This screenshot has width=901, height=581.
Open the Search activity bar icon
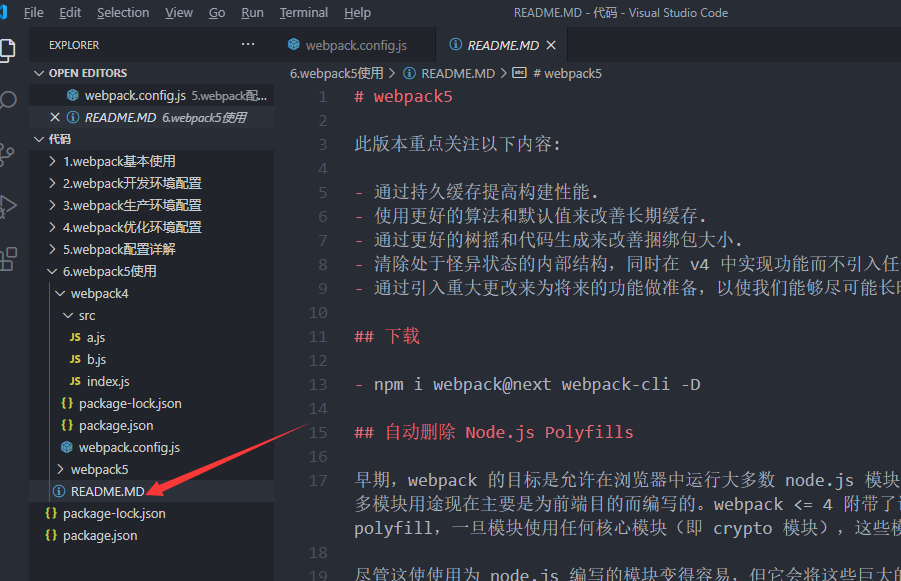(7, 100)
